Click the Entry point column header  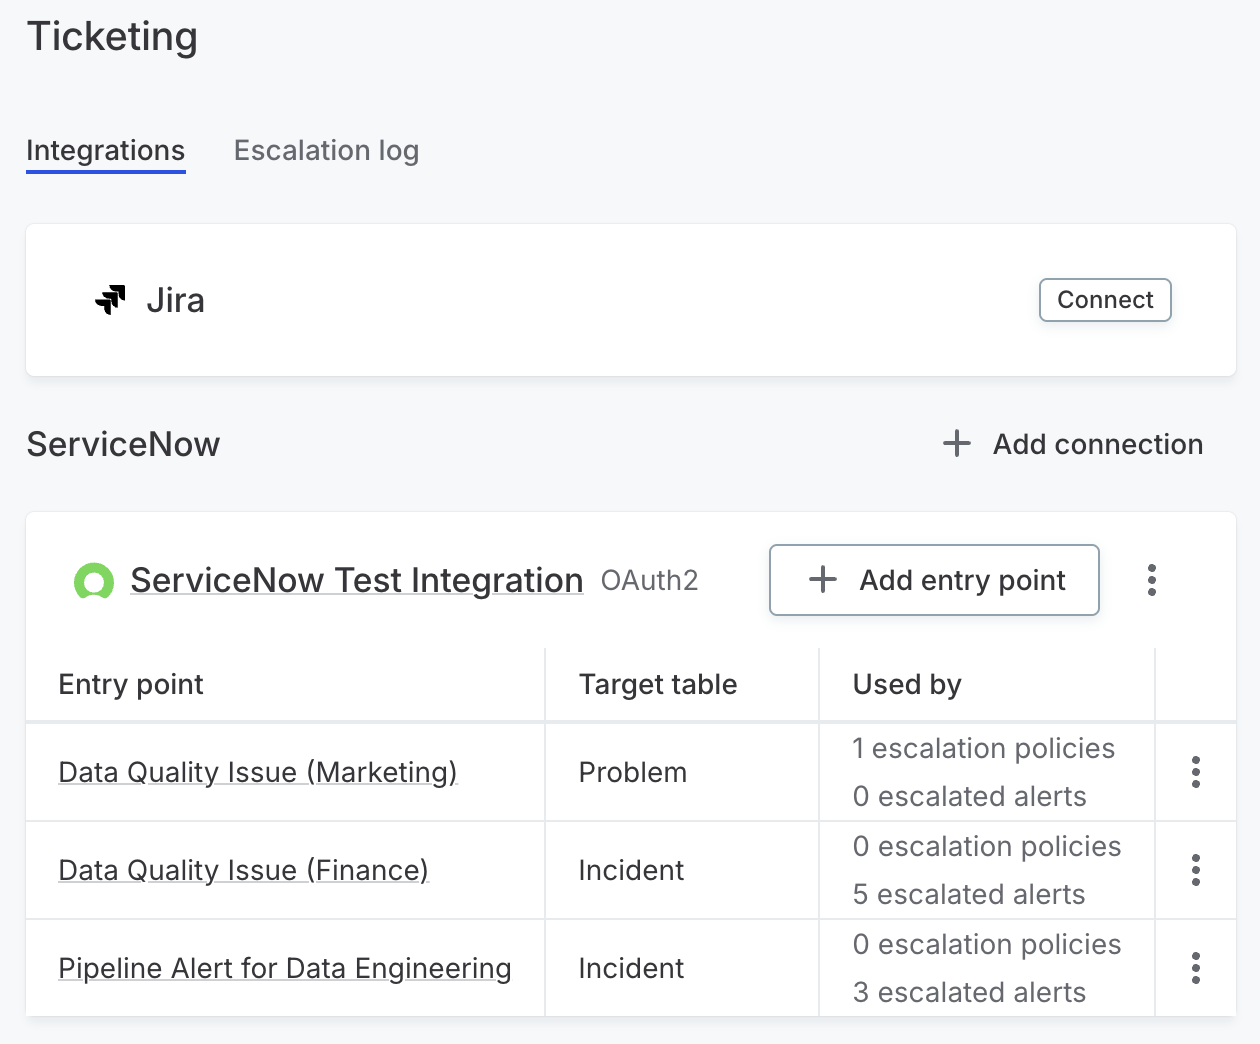coord(131,684)
